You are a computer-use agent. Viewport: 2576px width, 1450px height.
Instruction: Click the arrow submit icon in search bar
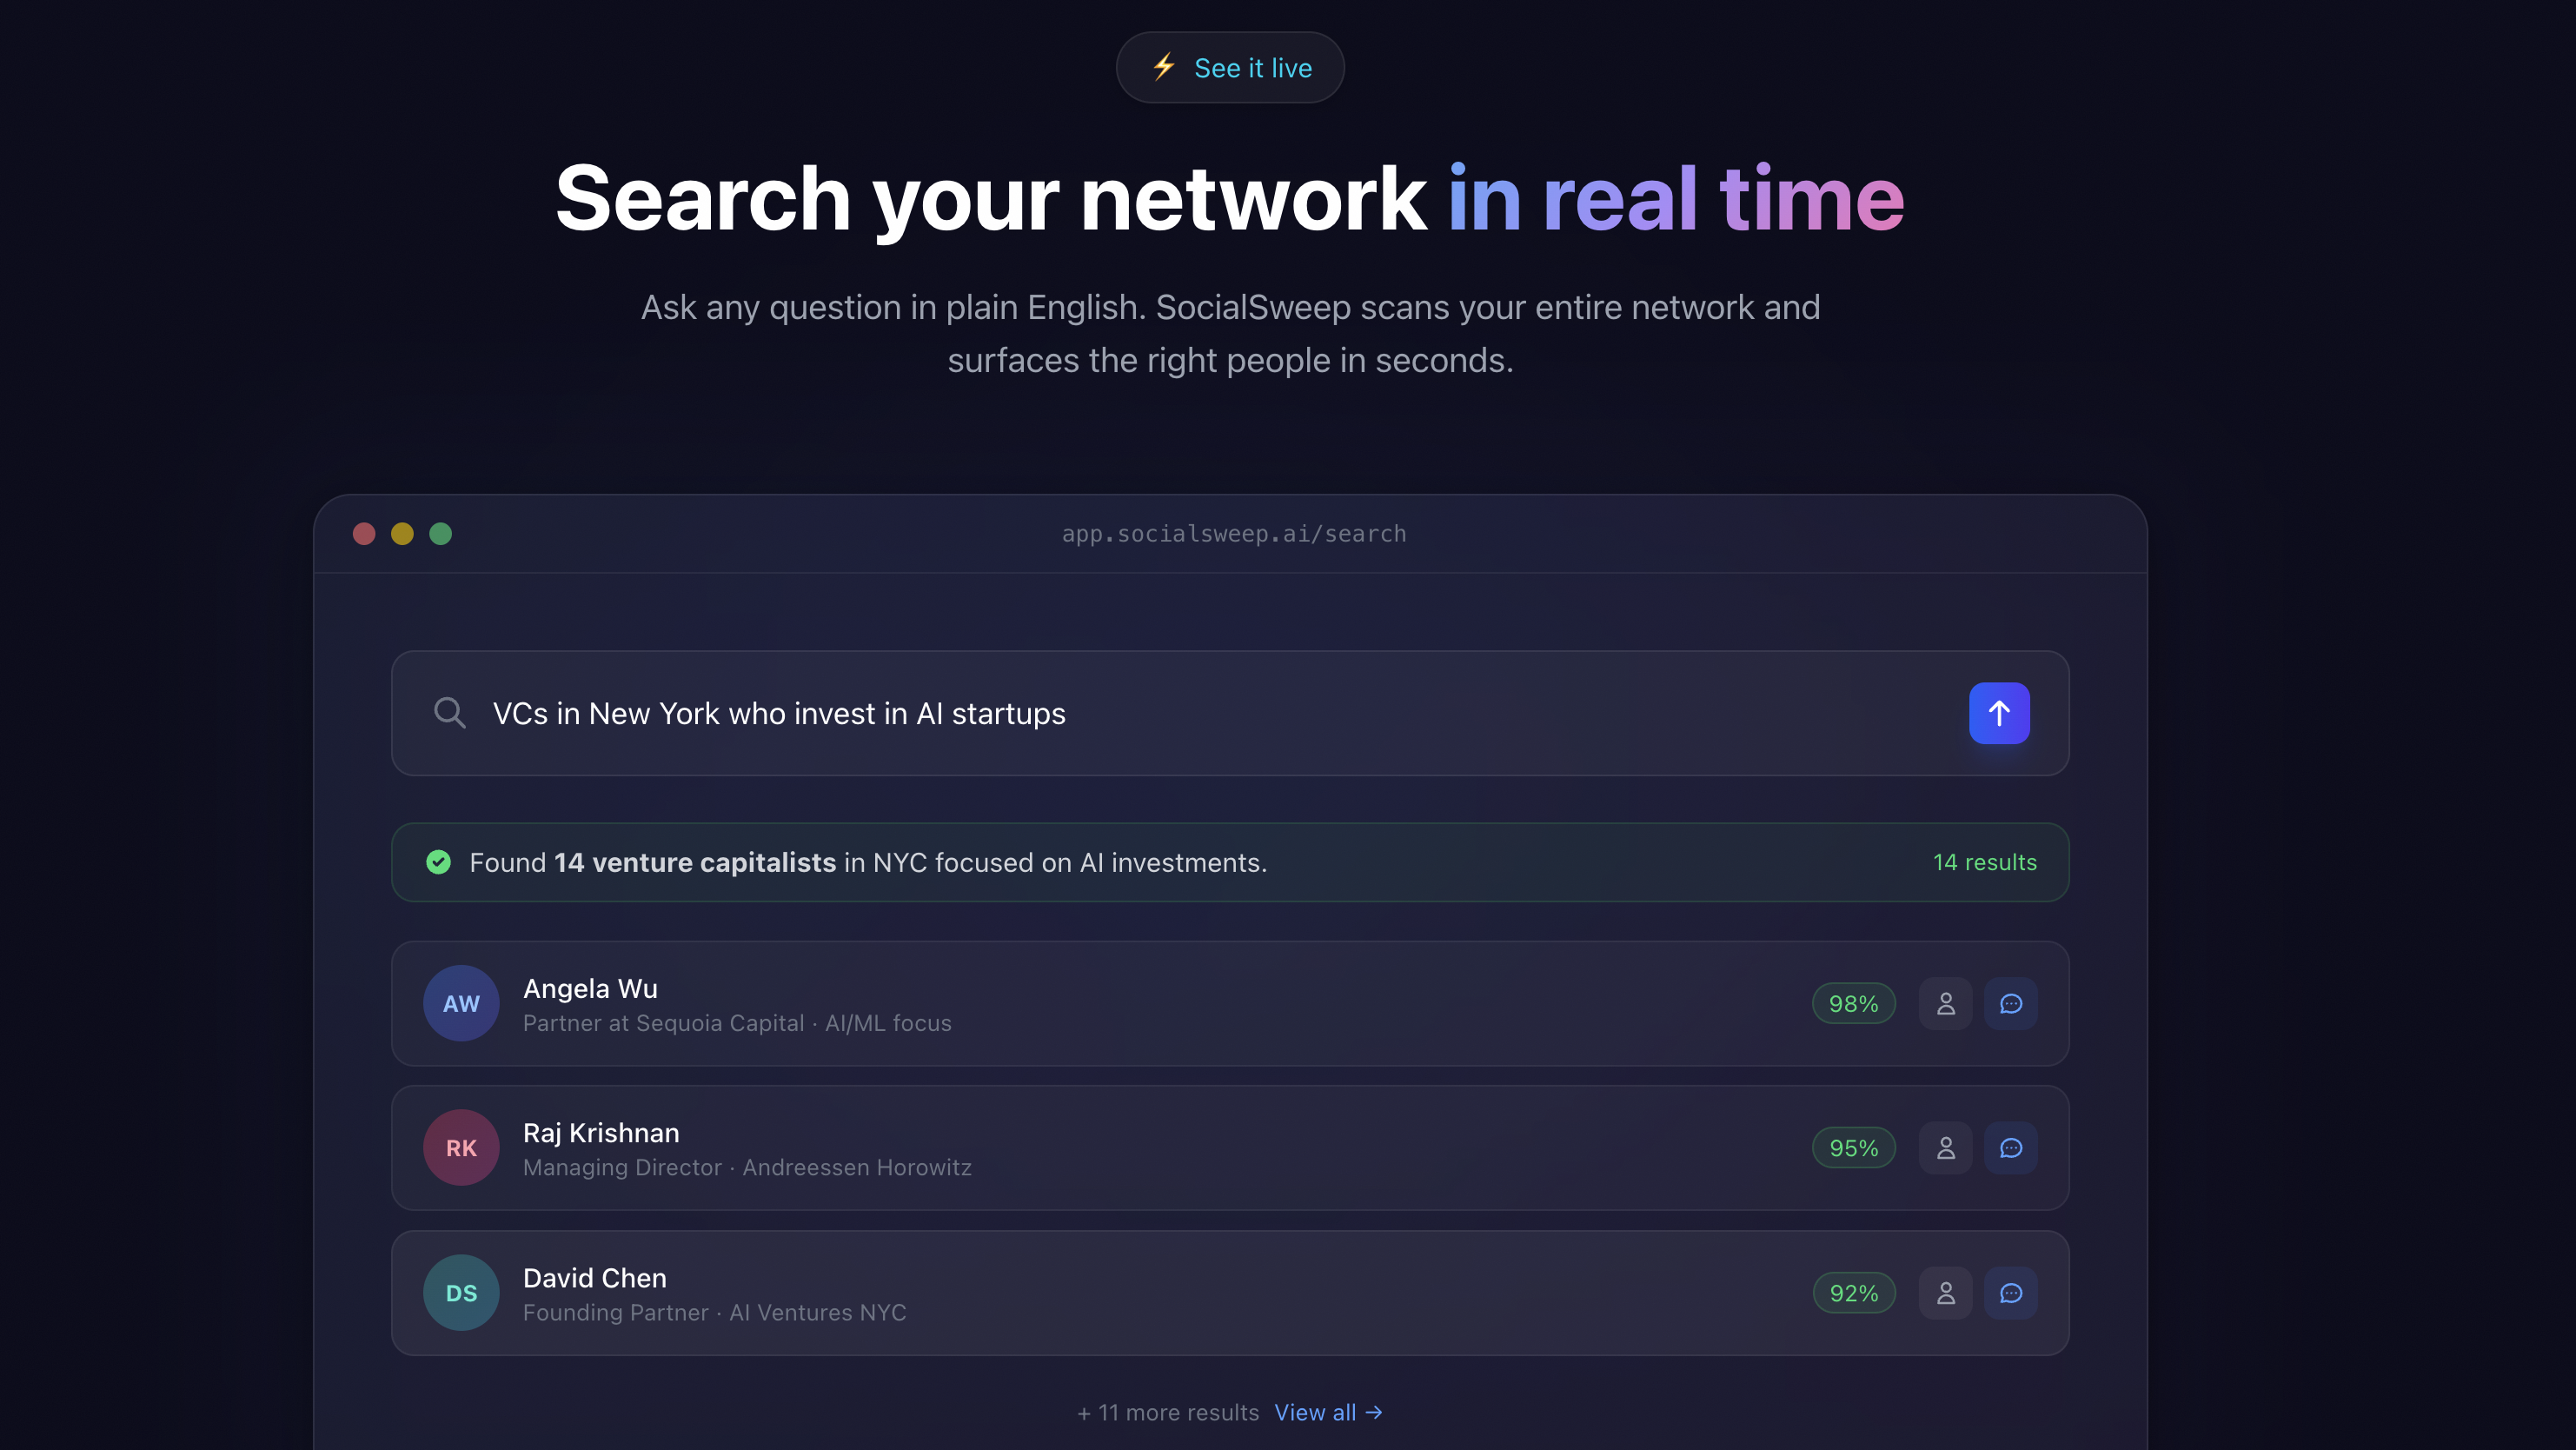[x=1999, y=713]
